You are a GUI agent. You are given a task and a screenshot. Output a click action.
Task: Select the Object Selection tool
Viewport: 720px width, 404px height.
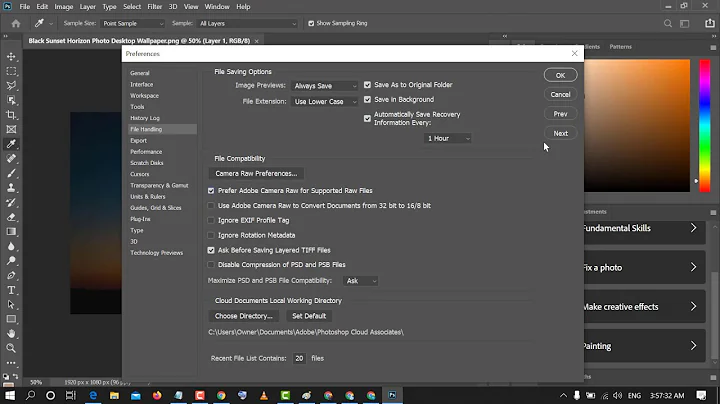coord(11,100)
